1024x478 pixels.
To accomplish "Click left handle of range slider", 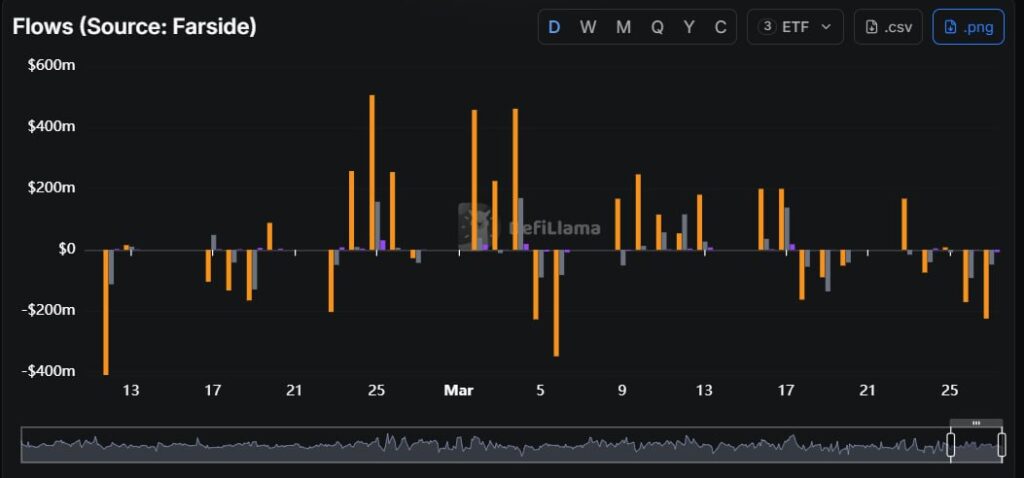I will coord(951,445).
